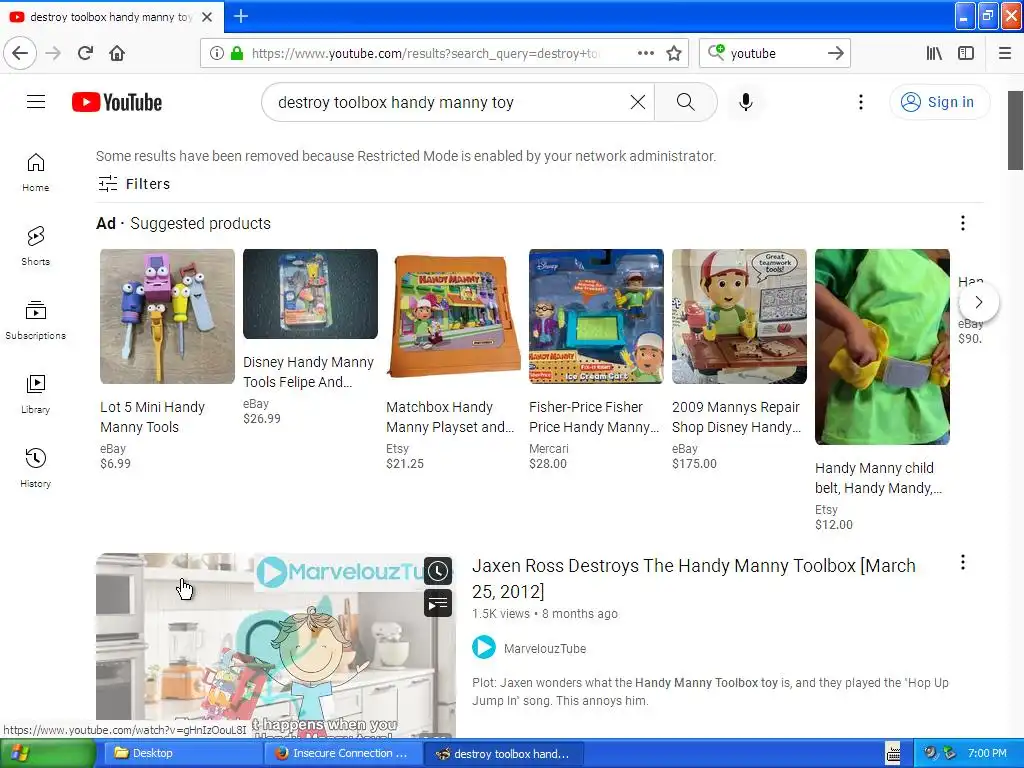The image size is (1024, 768).
Task: Close the YouTube browser tab
Action: coord(207,17)
